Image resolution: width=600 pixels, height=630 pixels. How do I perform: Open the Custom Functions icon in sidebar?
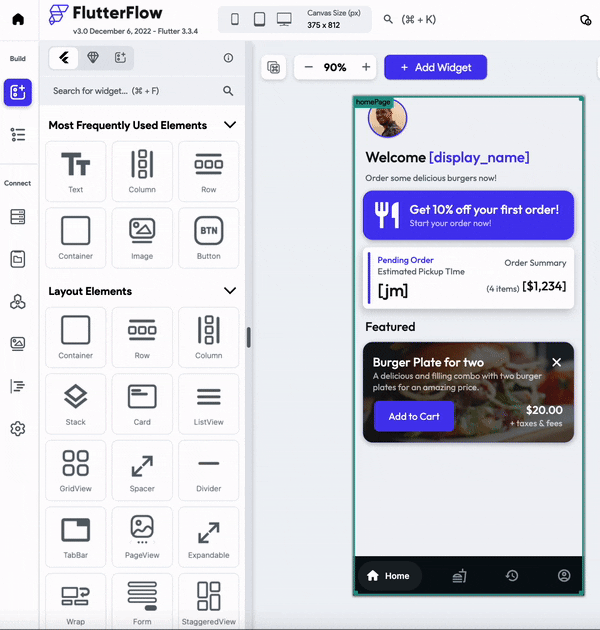pyautogui.click(x=18, y=386)
